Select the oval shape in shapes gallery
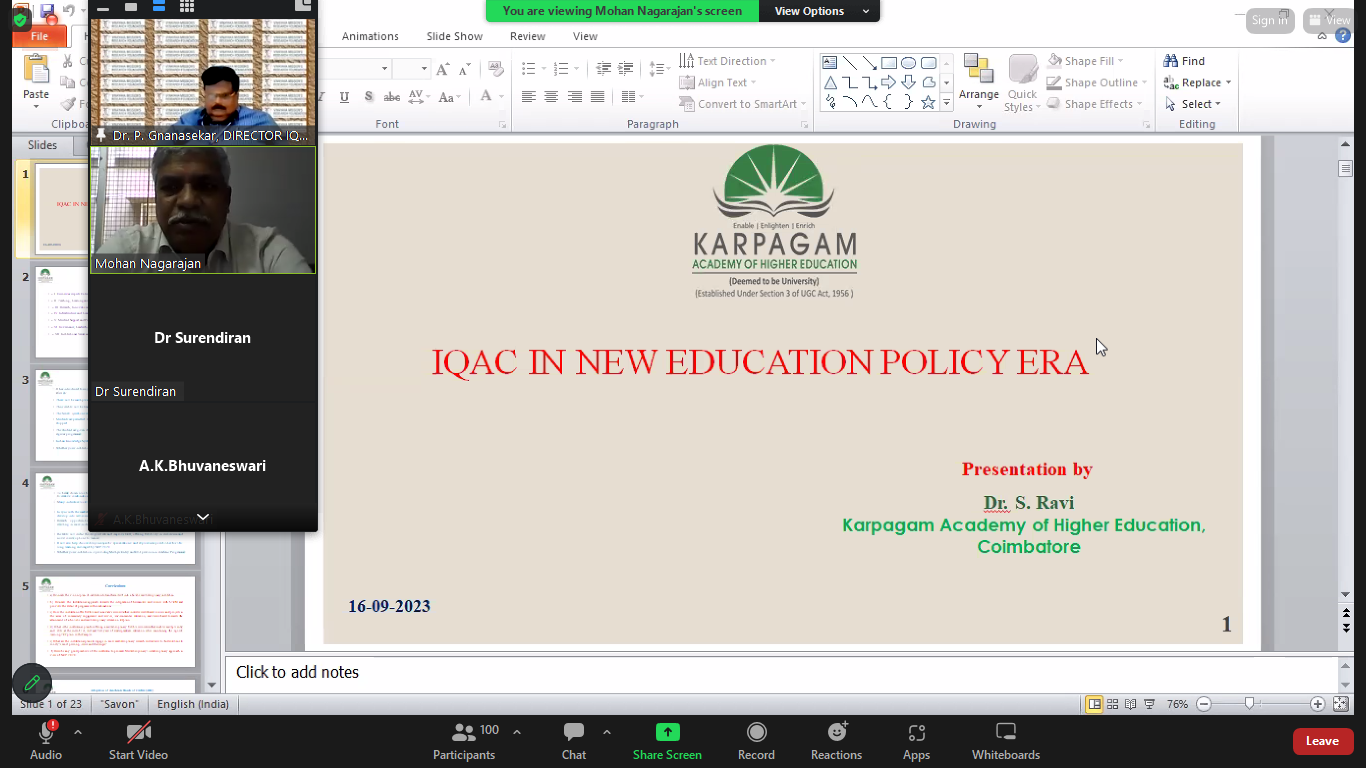 [908, 63]
